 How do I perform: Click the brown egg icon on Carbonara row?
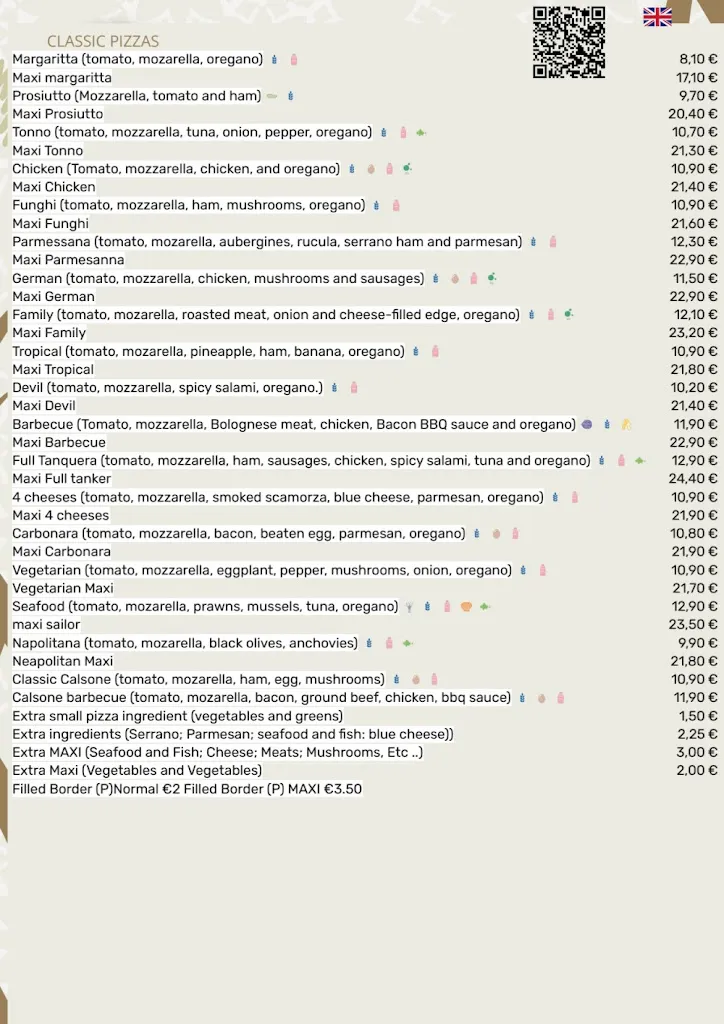point(496,534)
